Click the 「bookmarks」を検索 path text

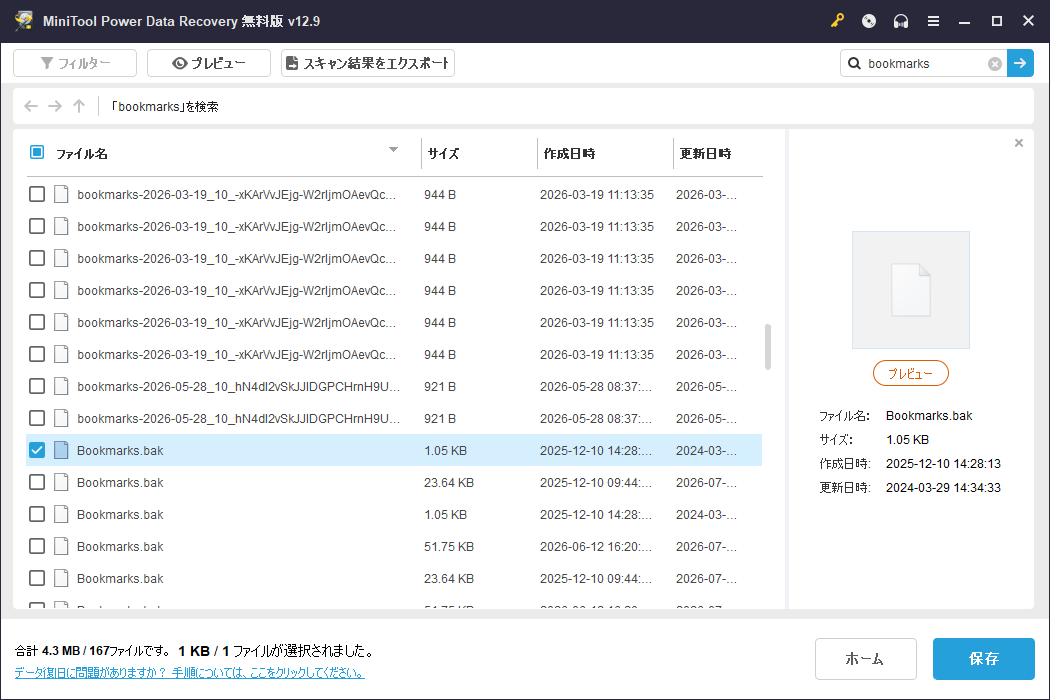pos(164,107)
